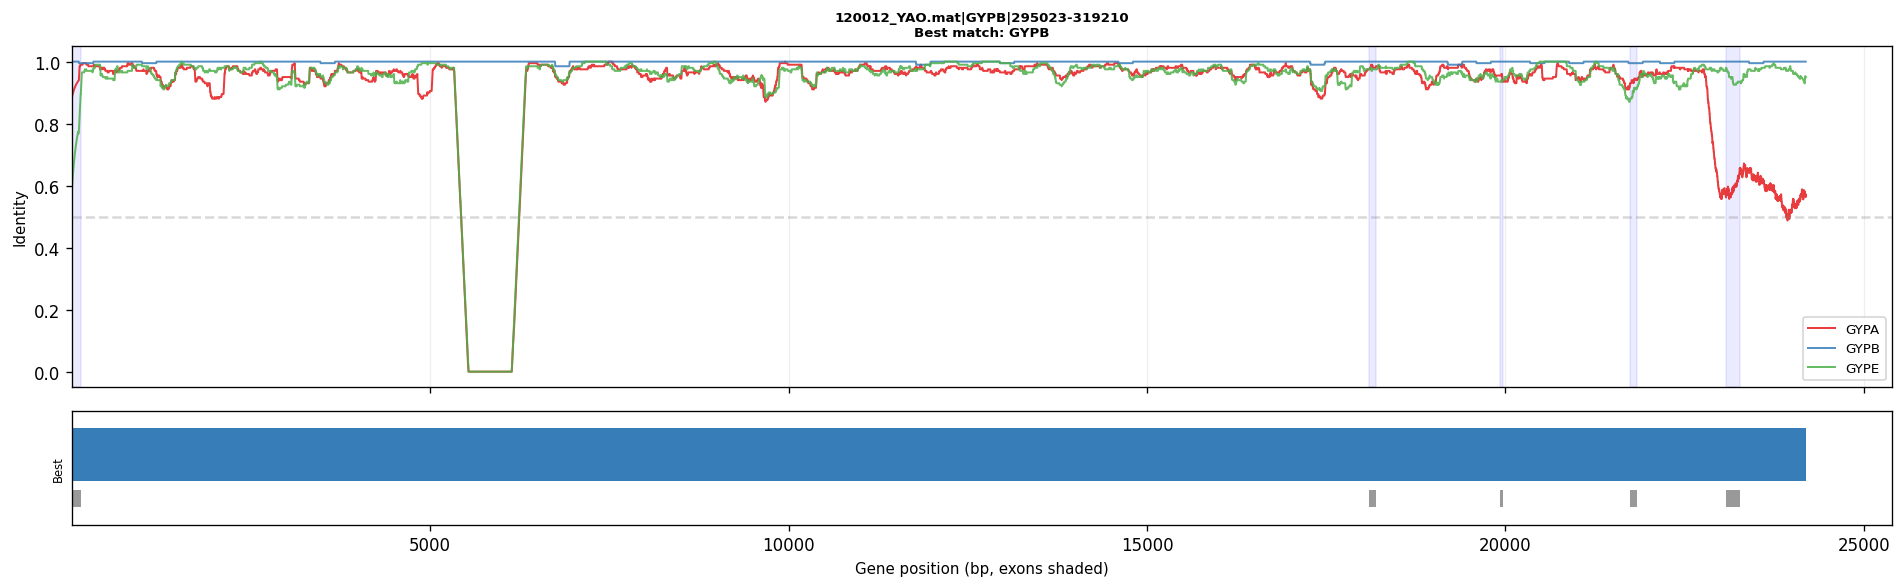Click the 'Gene position (bp, exons shaded)' axis label
This screenshot has width=1904, height=588.
coord(981,569)
